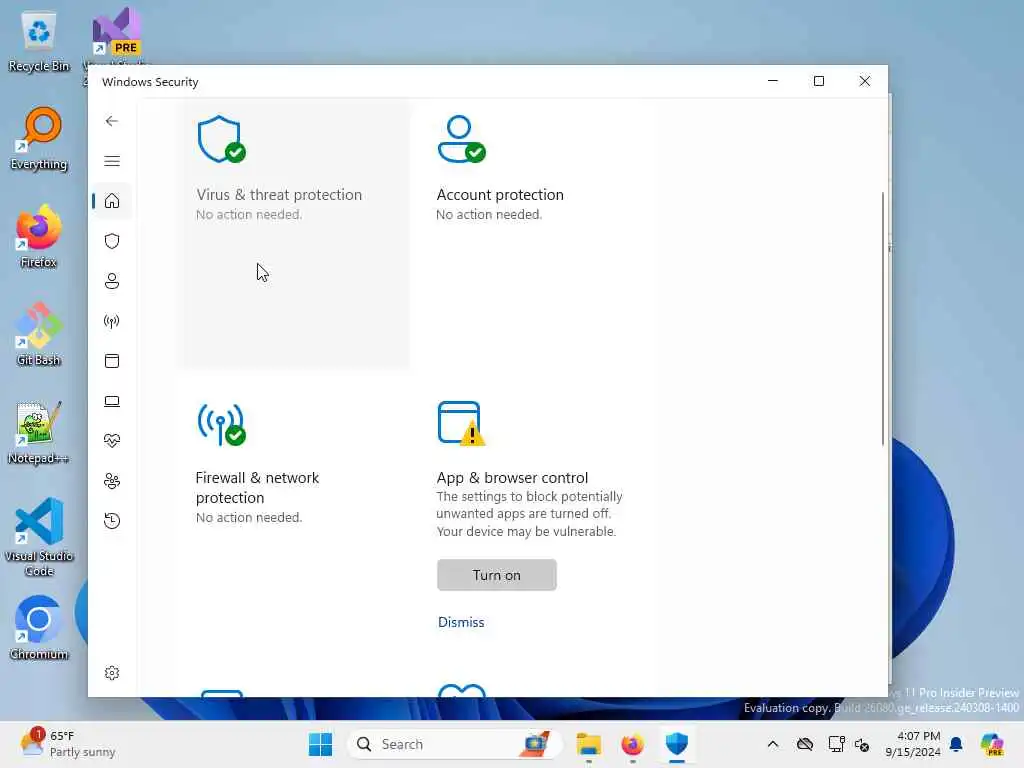Screen dimensions: 1024x768
Task: Click the Virus & threat protection shield tile icon
Action: point(221,139)
